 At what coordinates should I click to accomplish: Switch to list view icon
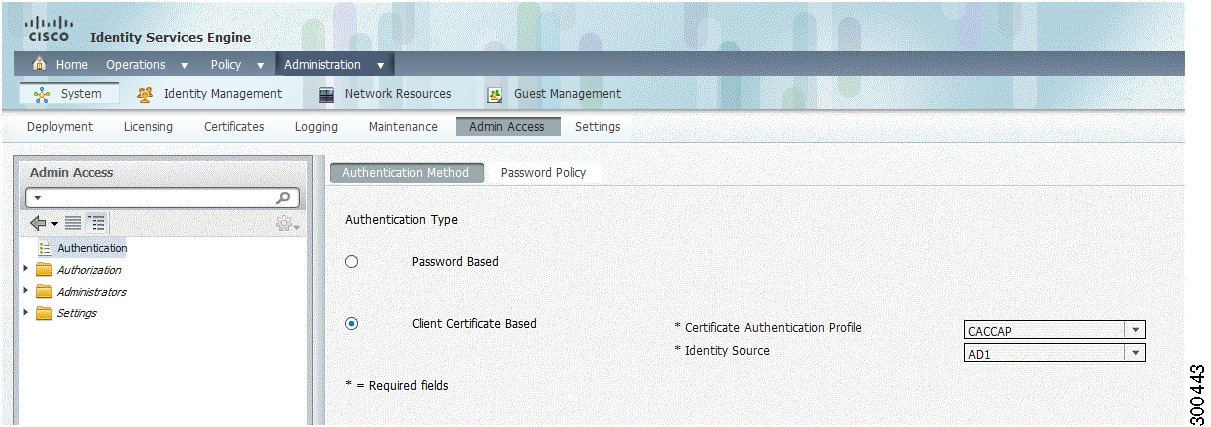(x=74, y=223)
